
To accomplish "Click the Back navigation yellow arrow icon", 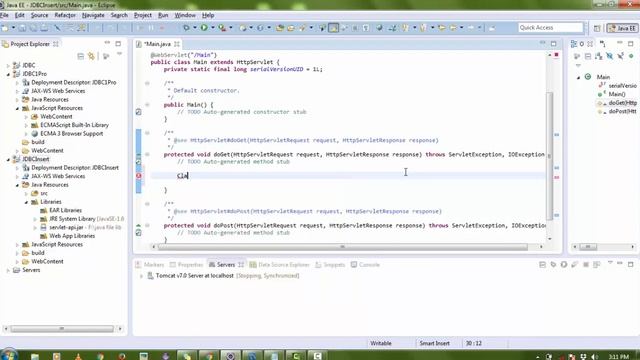I will (x=453, y=28).
